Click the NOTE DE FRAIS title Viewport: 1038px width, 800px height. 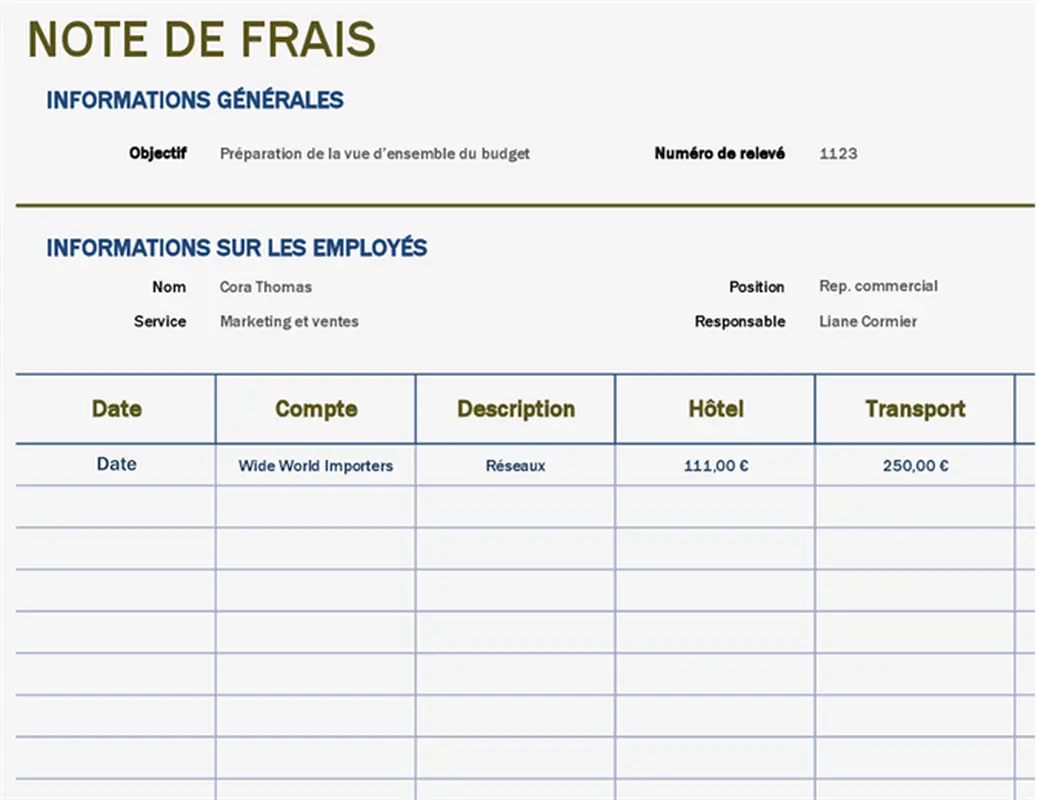[x=200, y=40]
